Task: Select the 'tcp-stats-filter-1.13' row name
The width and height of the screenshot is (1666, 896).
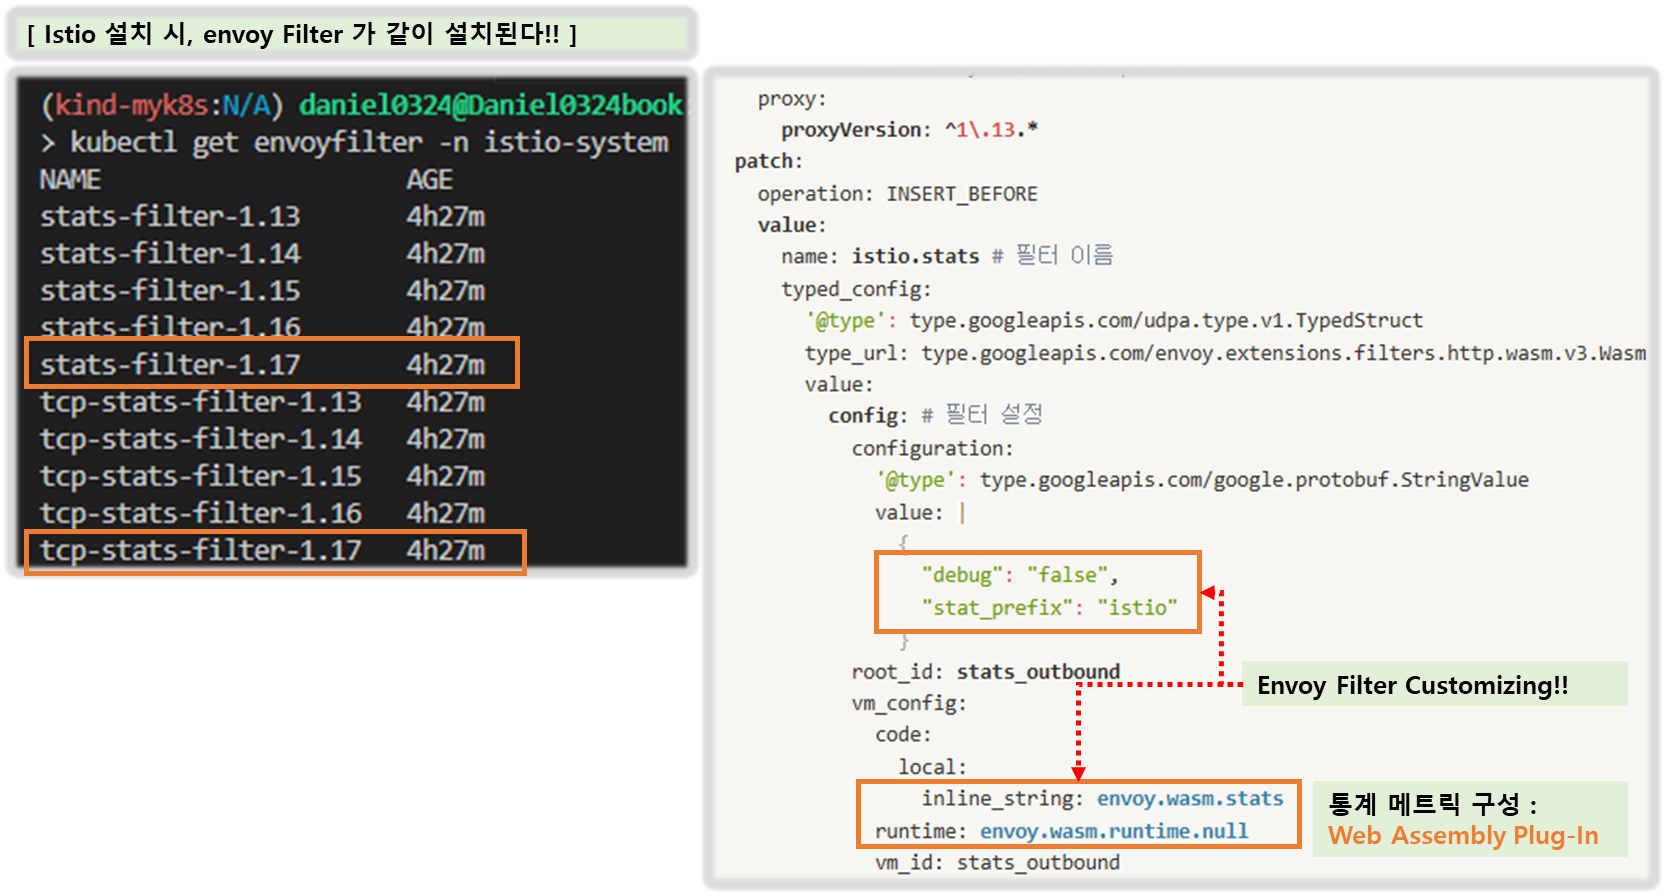Action: (201, 402)
